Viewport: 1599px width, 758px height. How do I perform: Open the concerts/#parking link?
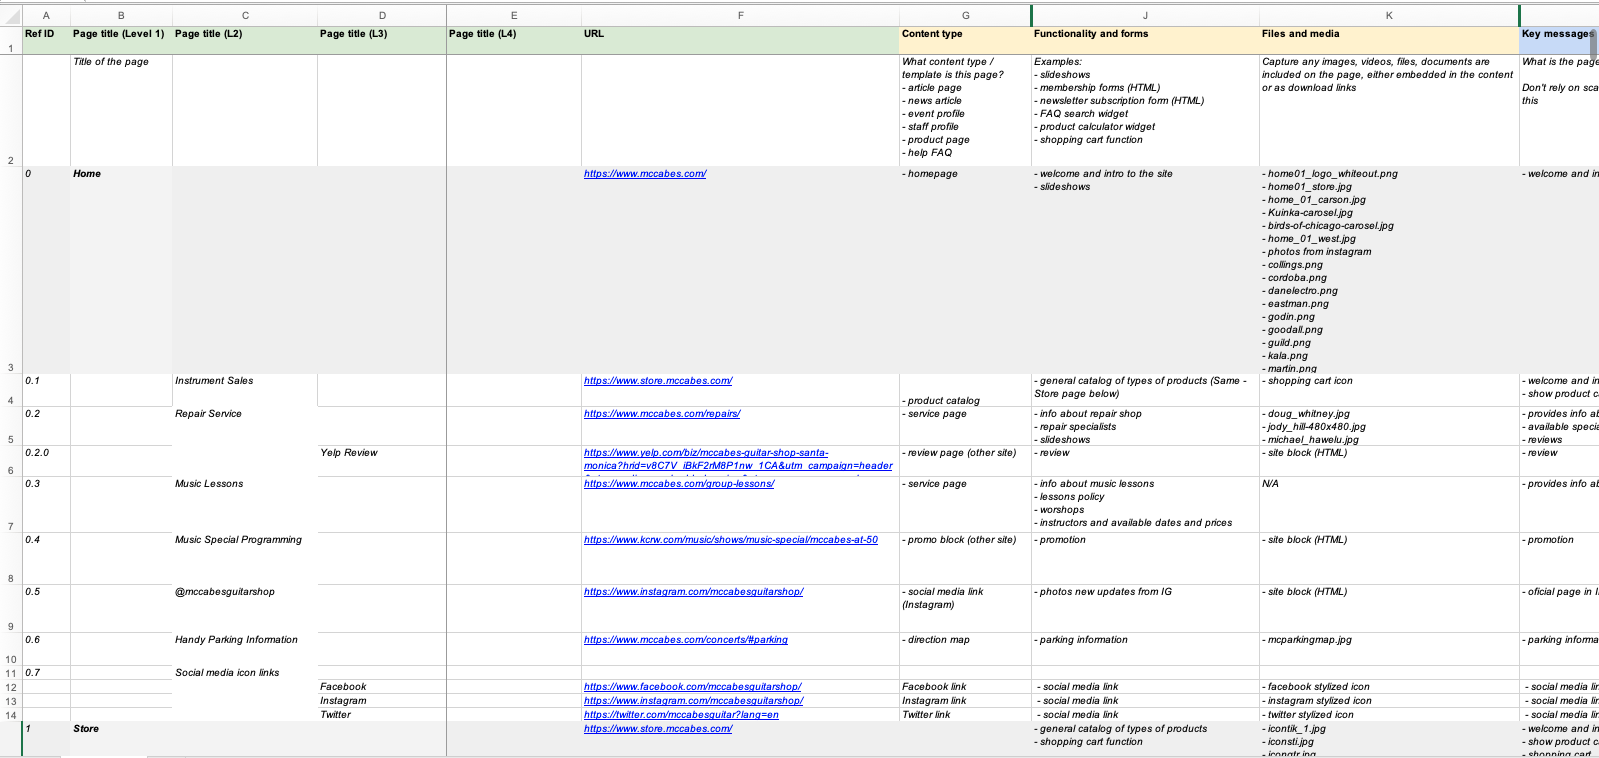pos(686,640)
